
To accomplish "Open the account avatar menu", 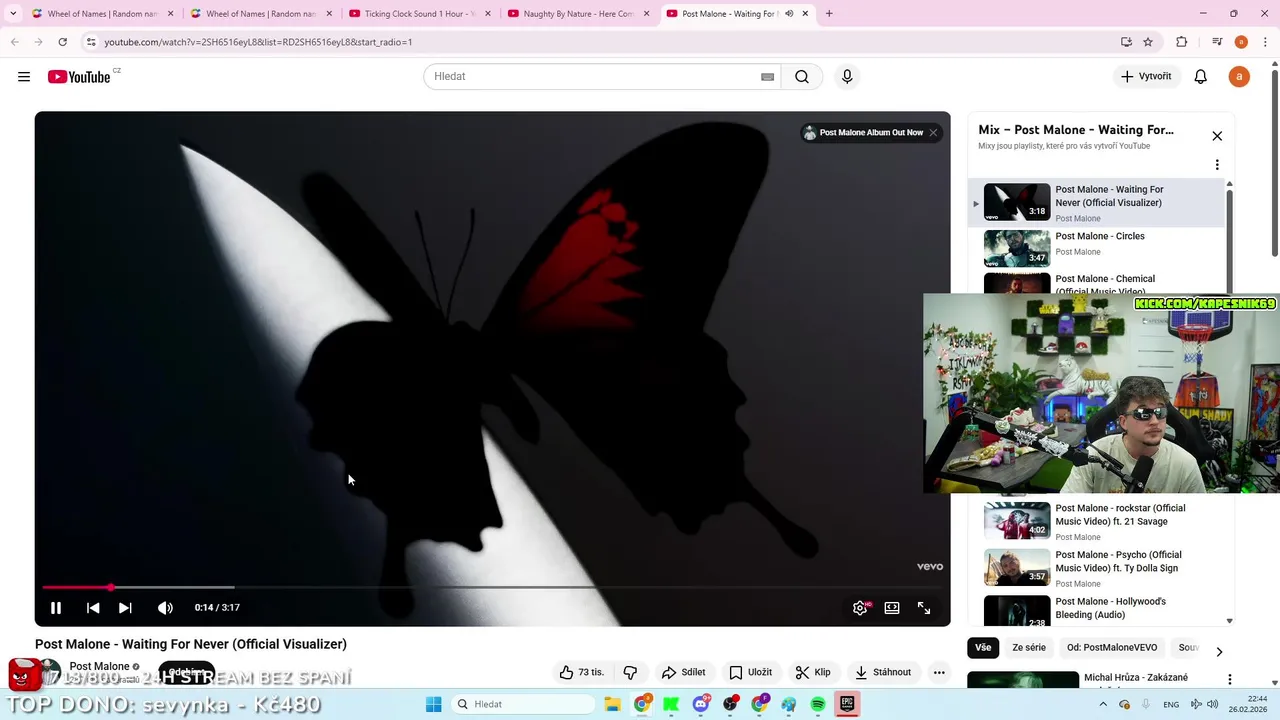I will [1239, 77].
